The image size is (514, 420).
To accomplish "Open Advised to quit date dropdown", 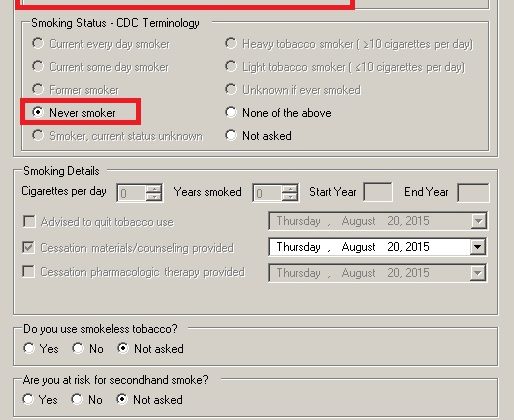I will coord(478,221).
